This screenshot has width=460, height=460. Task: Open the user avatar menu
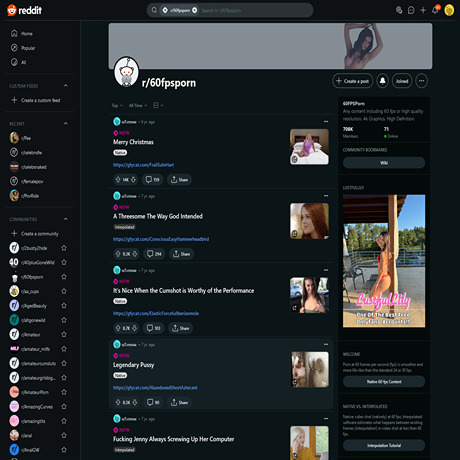(449, 10)
